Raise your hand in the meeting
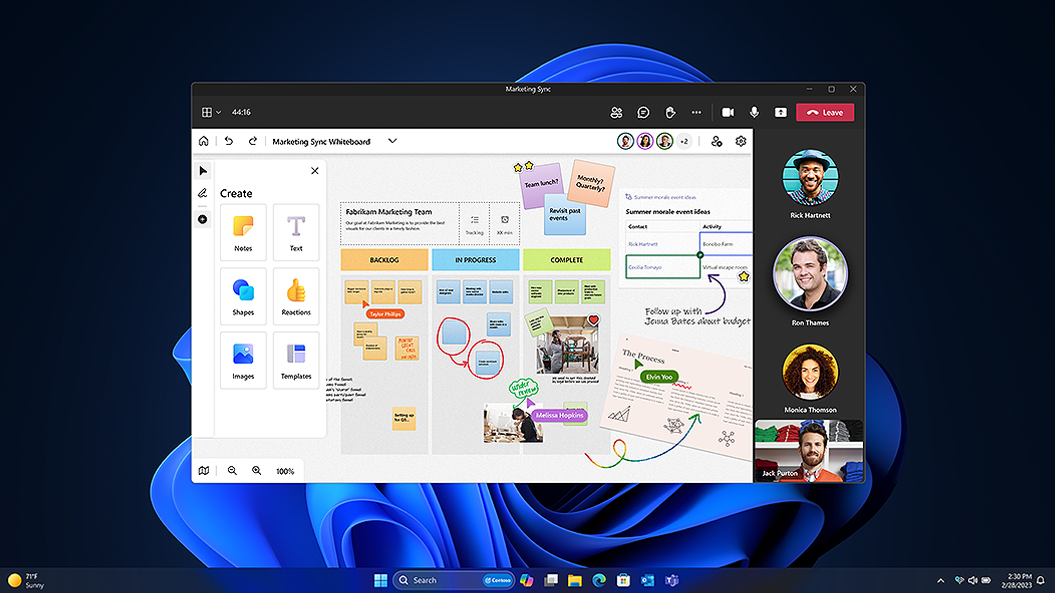 pyautogui.click(x=671, y=113)
